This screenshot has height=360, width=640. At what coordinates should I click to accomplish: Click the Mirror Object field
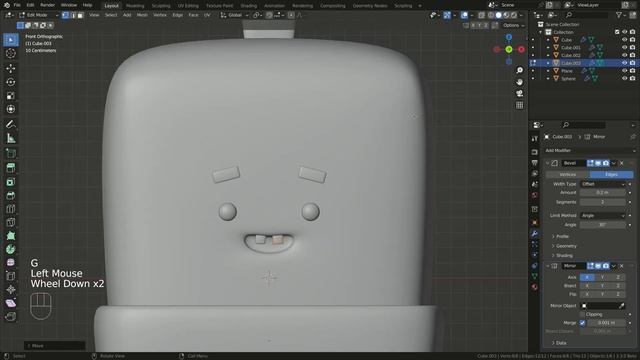click(603, 305)
